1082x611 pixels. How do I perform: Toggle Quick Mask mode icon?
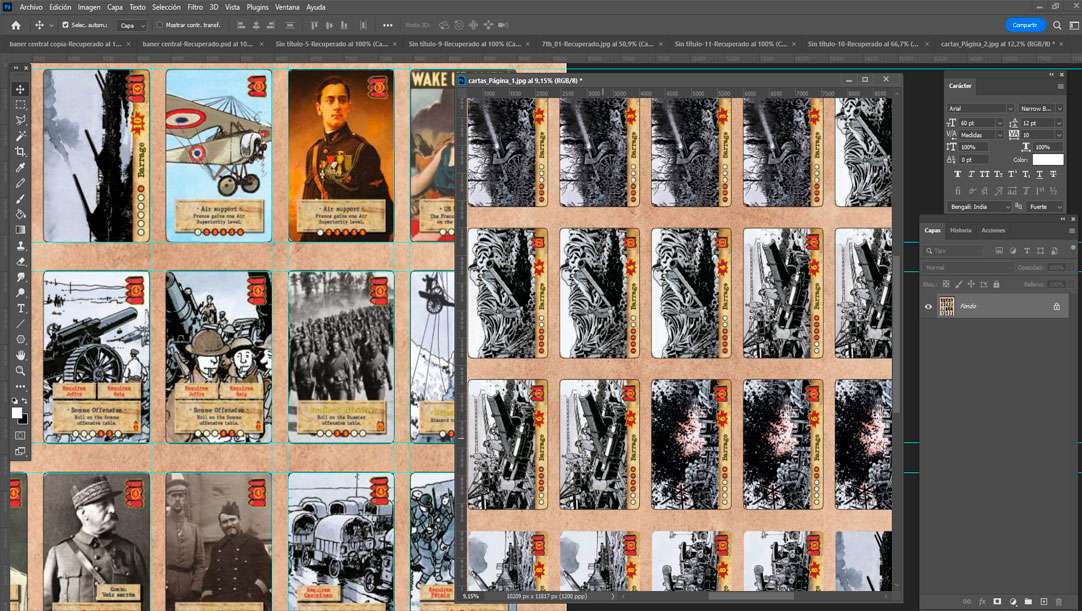20,436
